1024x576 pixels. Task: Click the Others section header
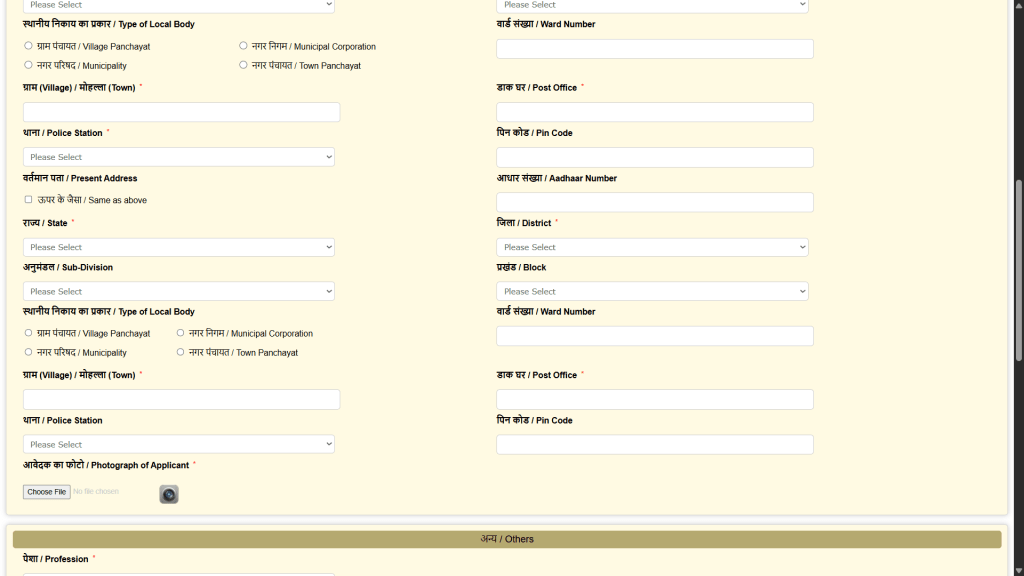[x=507, y=539]
